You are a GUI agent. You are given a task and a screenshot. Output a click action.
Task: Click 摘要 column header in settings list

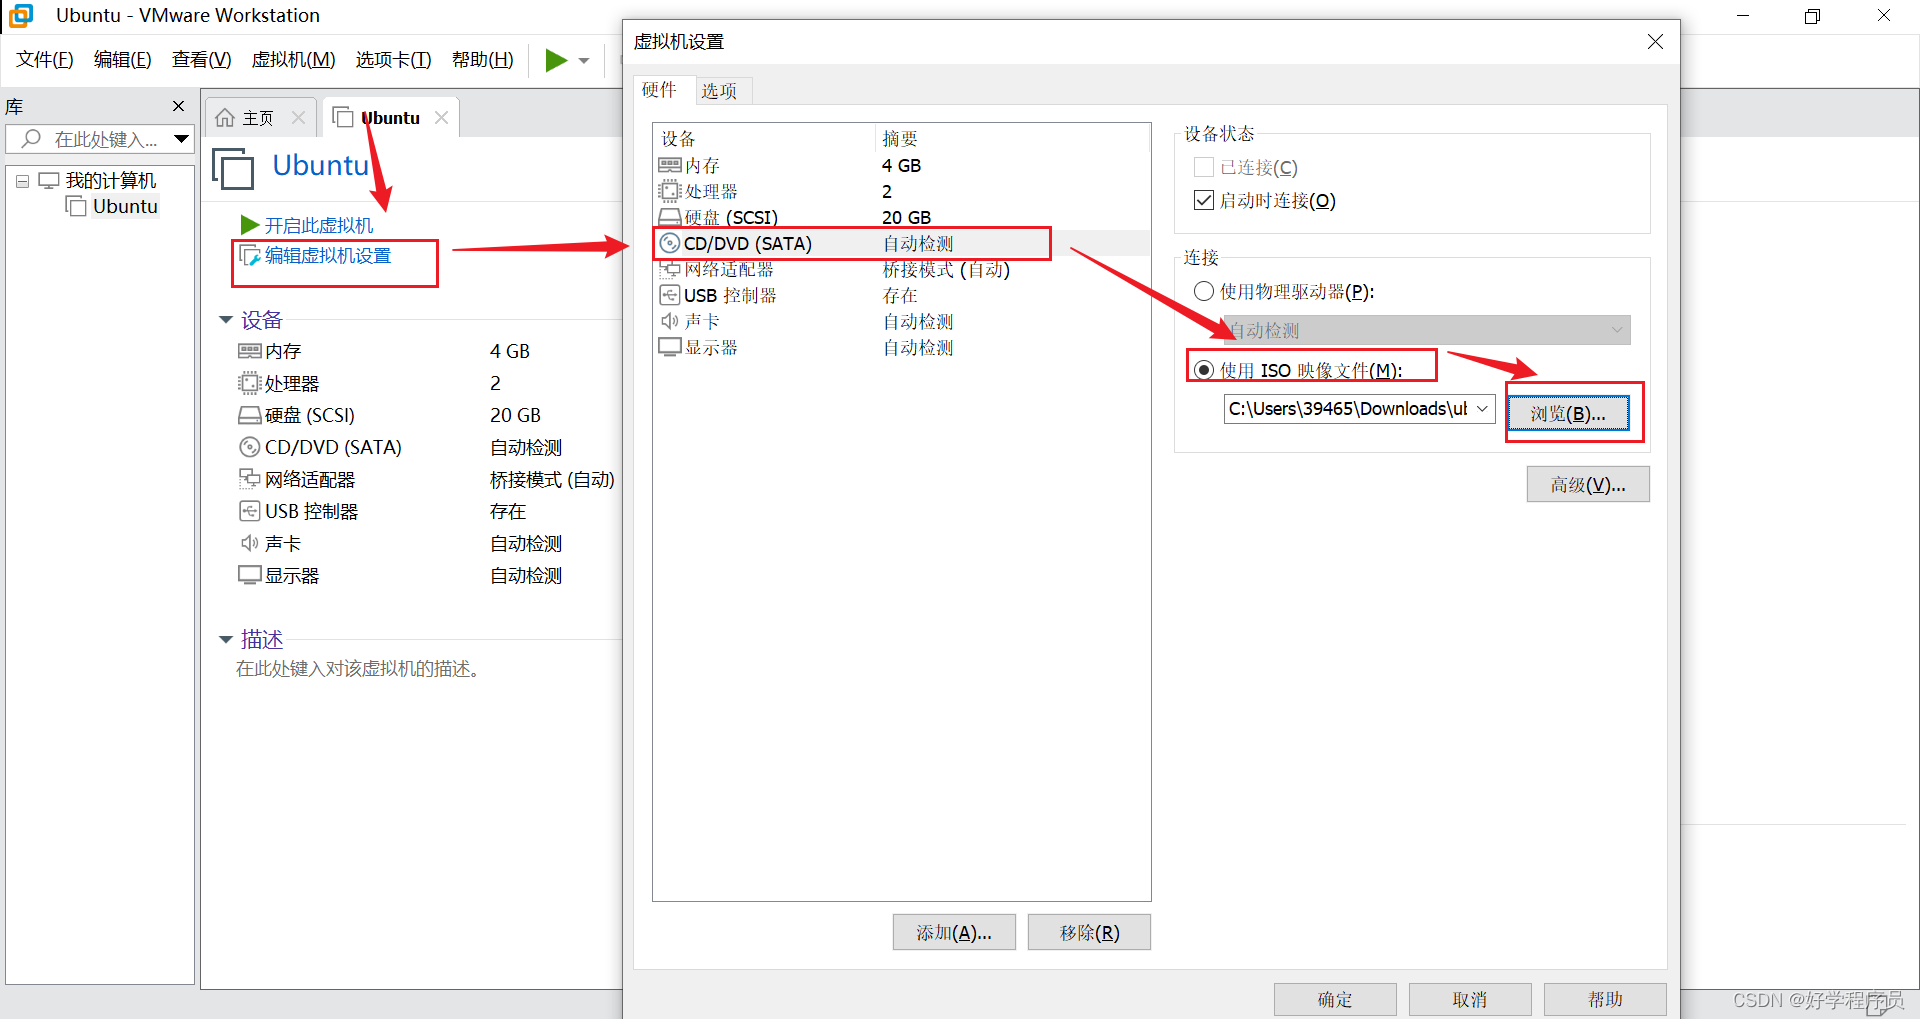1013,138
